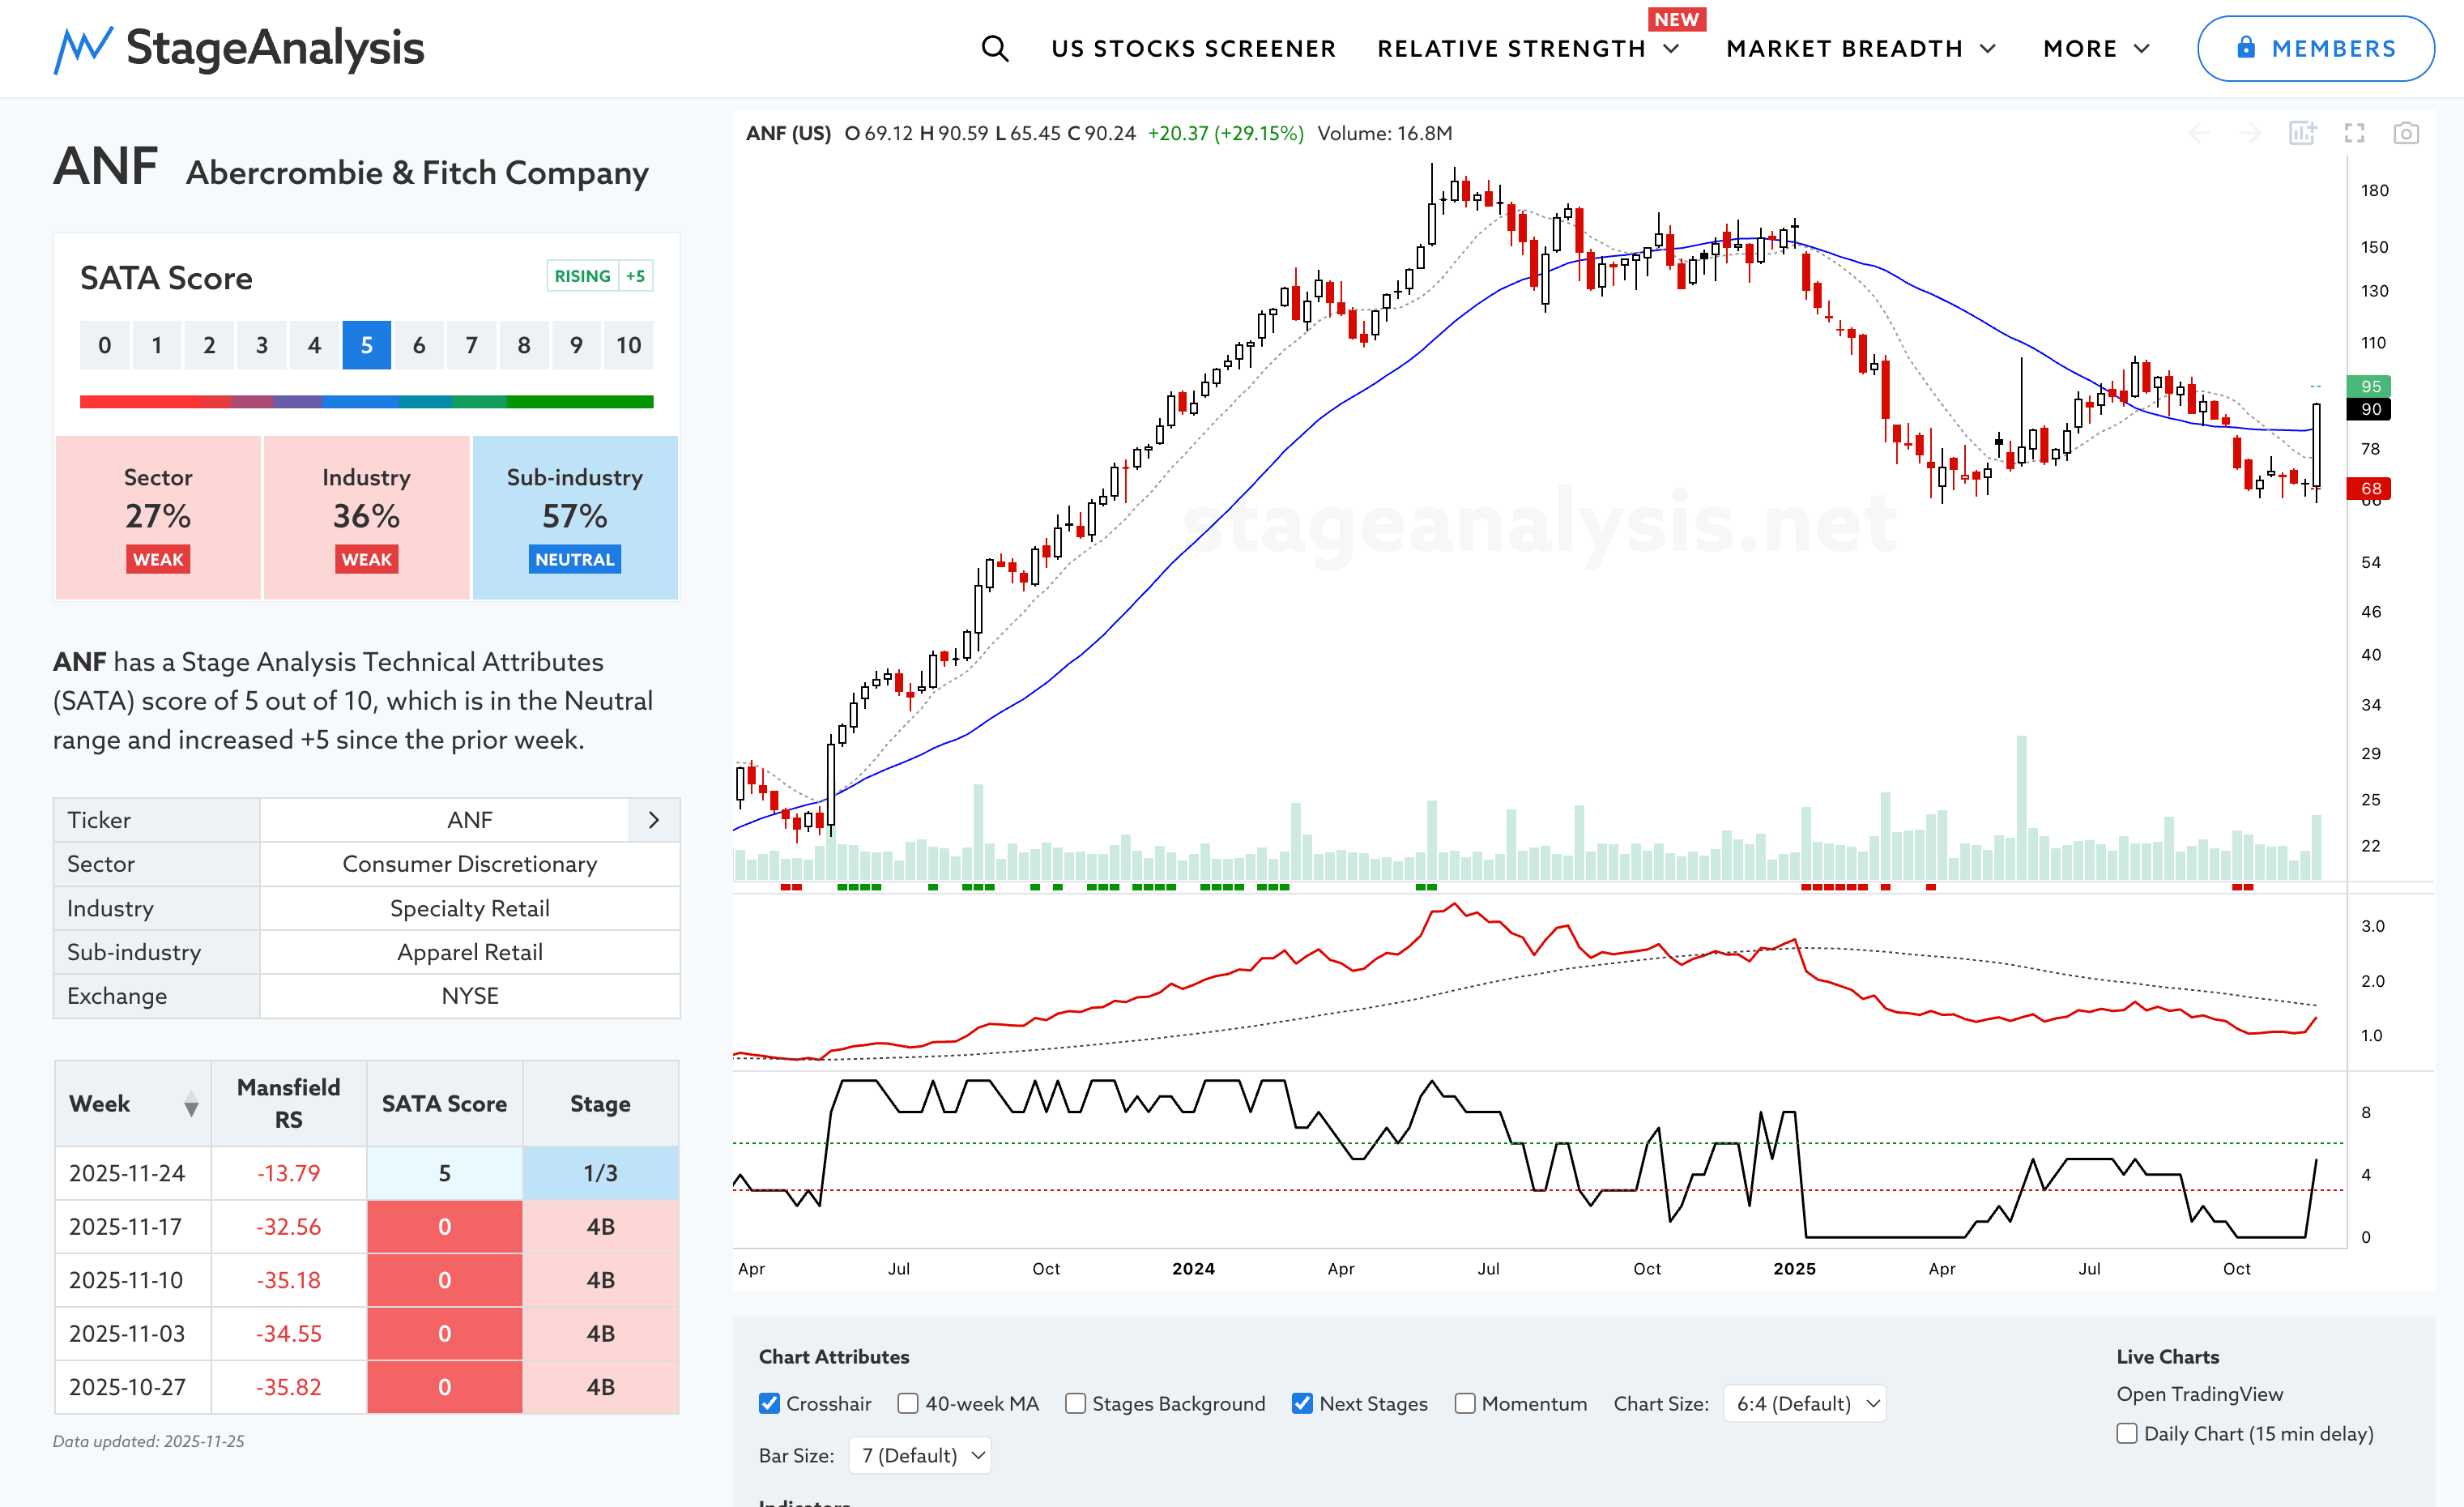Screen dimensions: 2464x1507
Task: Enable the 40-week MA checkbox
Action: [907, 1403]
